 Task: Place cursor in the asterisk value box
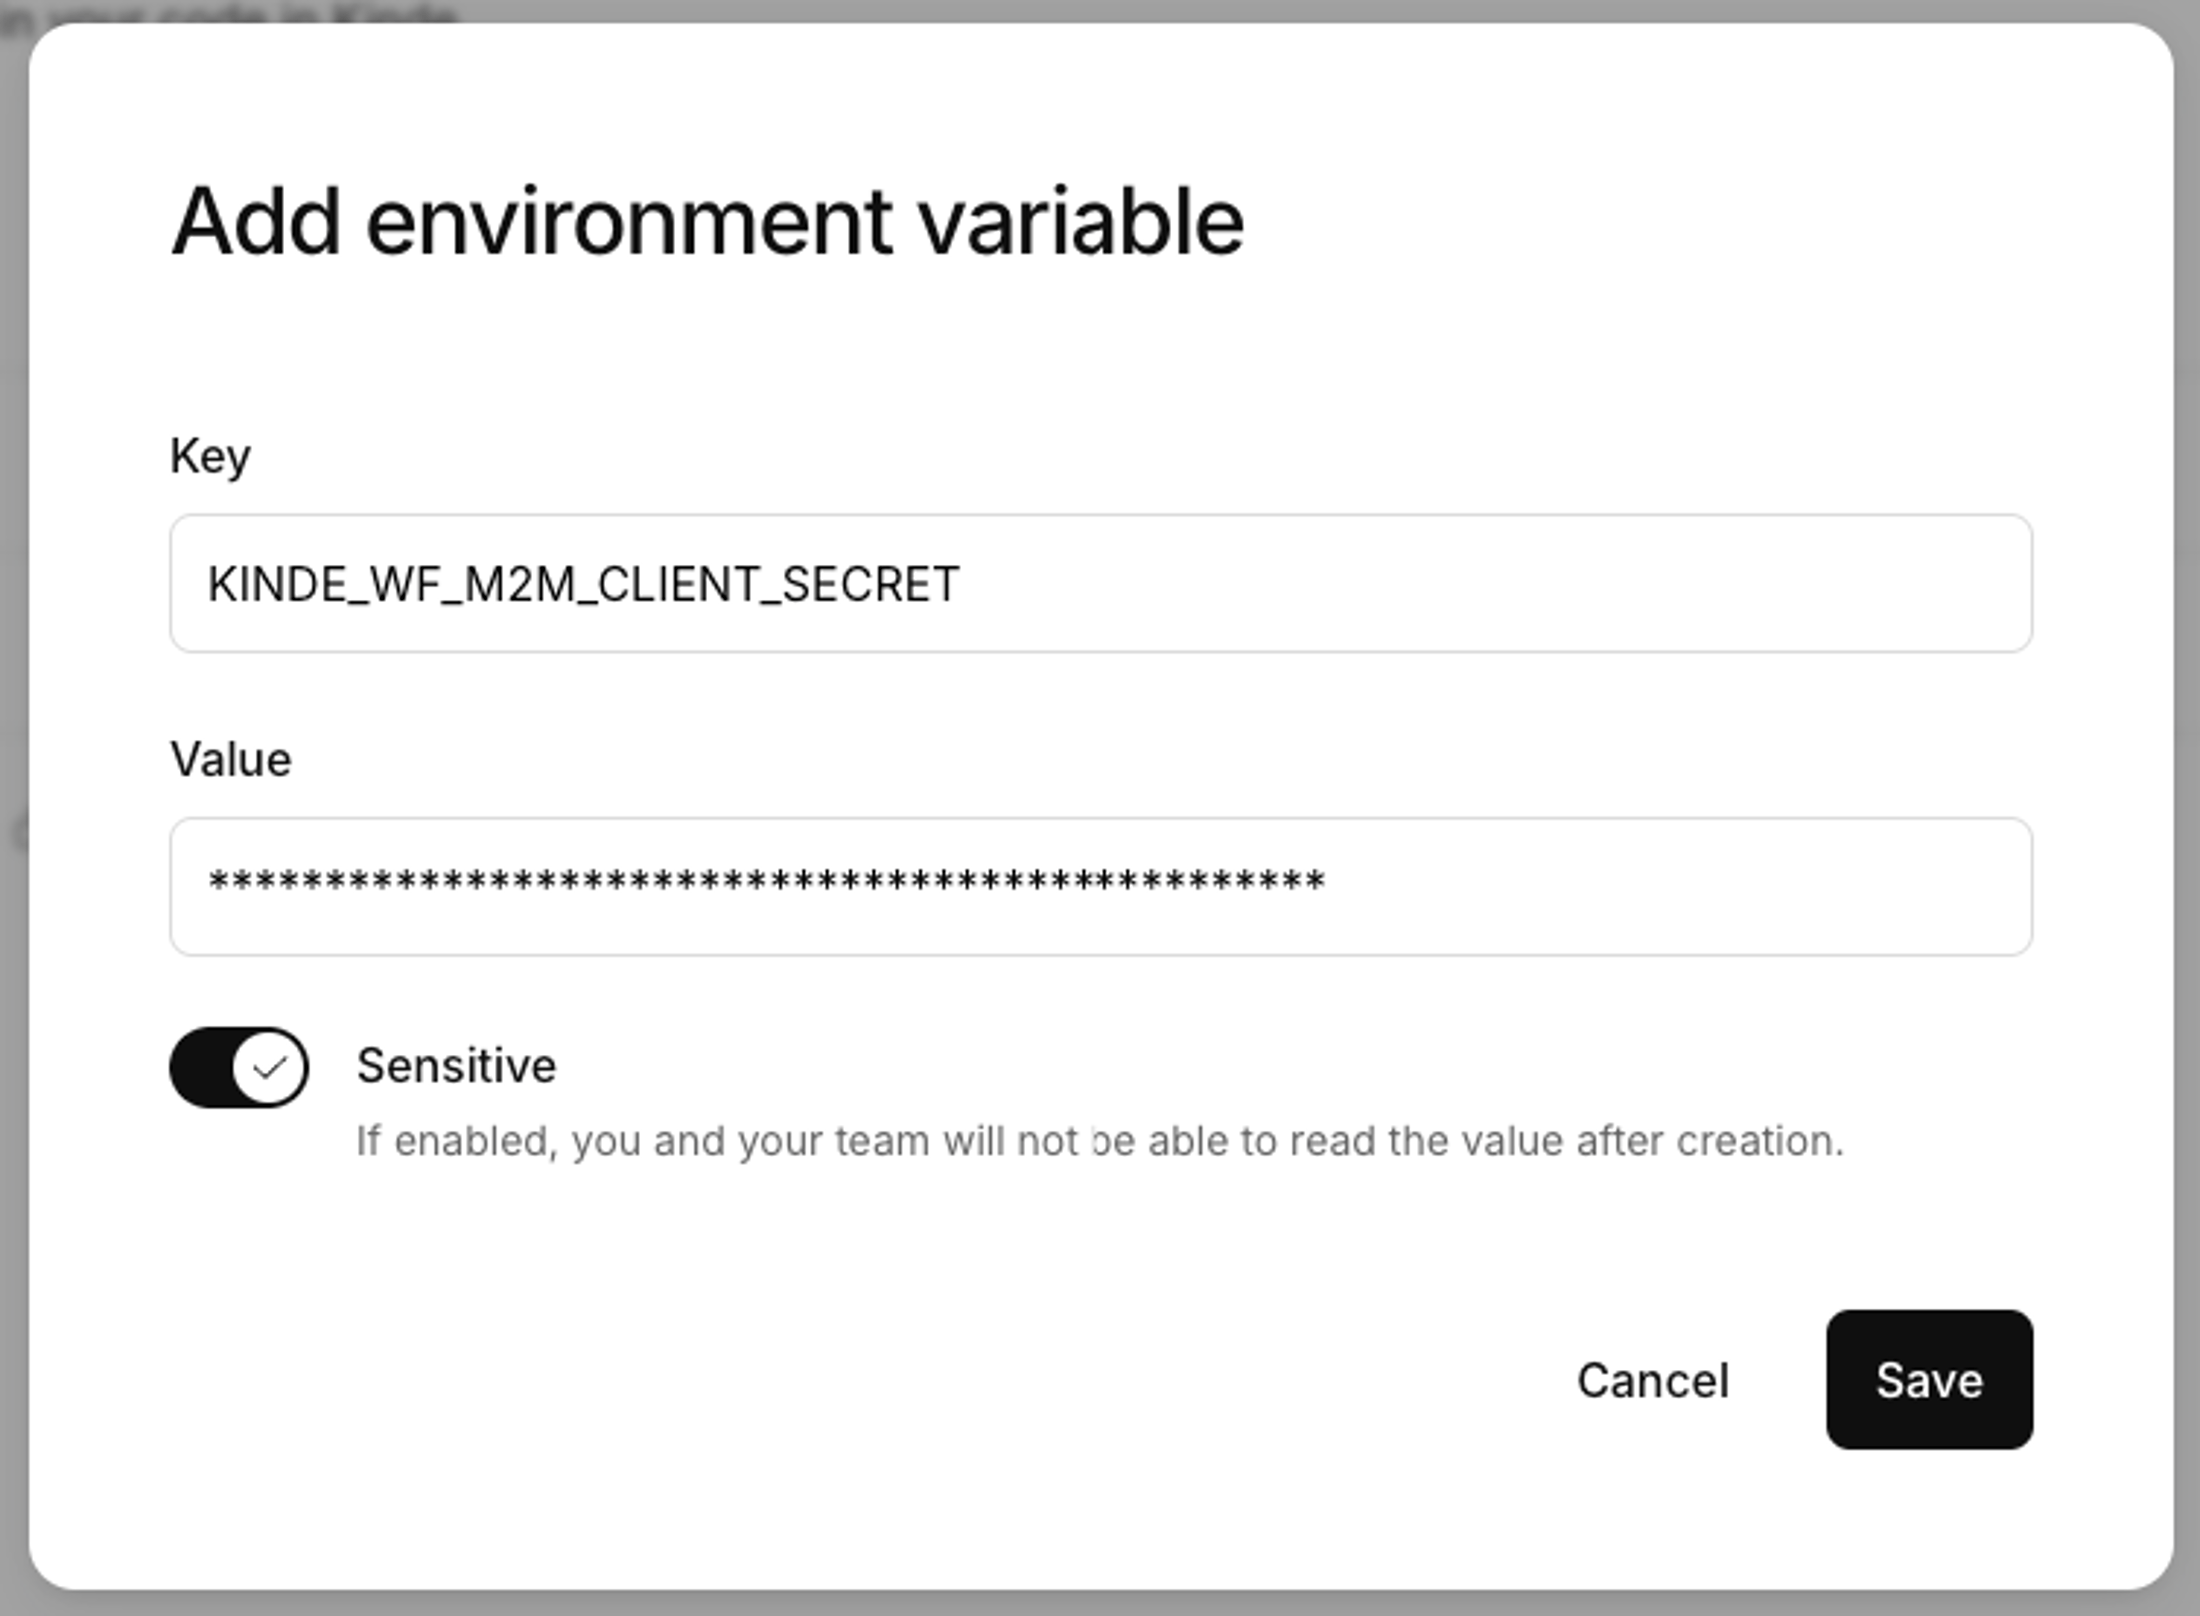tap(1100, 886)
